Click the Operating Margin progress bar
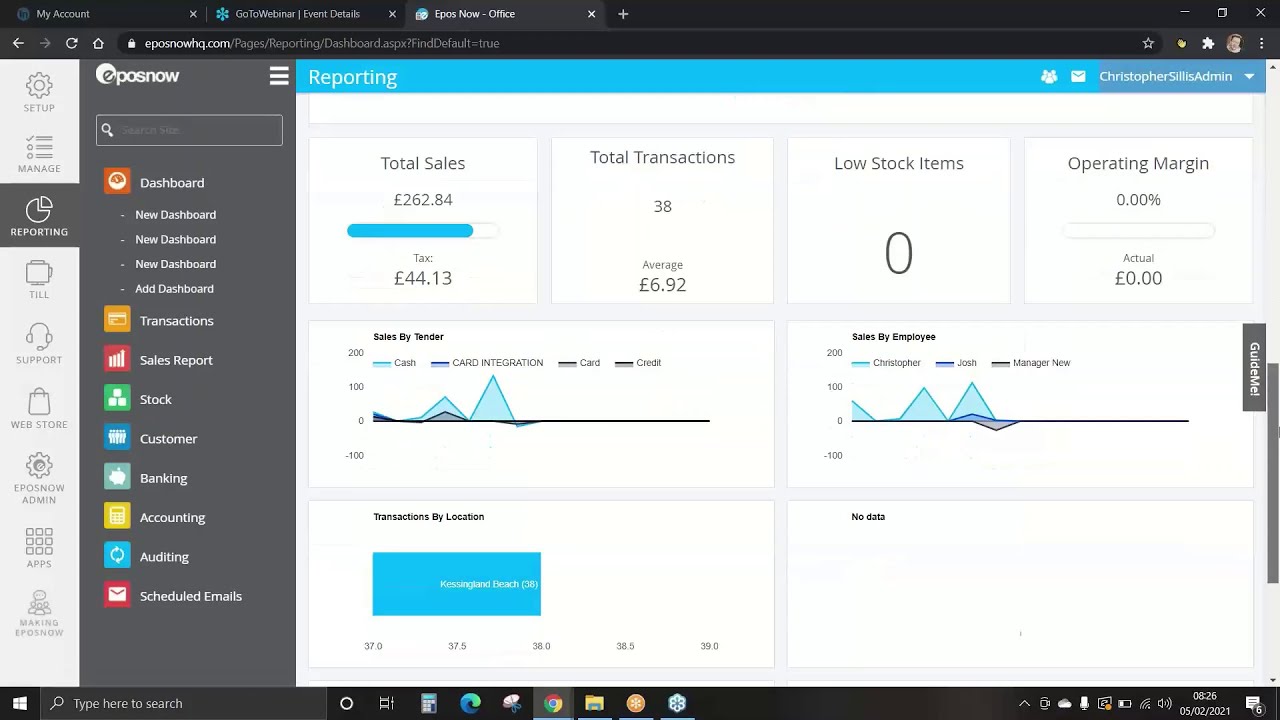The image size is (1280, 720). [x=1138, y=231]
